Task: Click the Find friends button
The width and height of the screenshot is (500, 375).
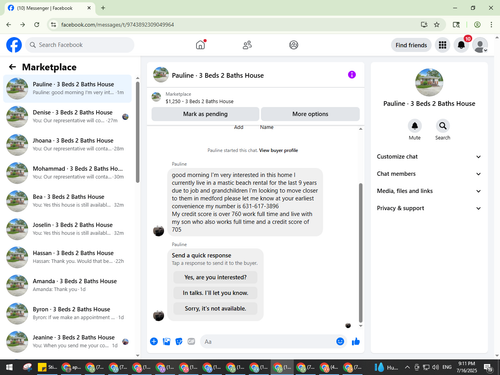Action: tap(411, 45)
